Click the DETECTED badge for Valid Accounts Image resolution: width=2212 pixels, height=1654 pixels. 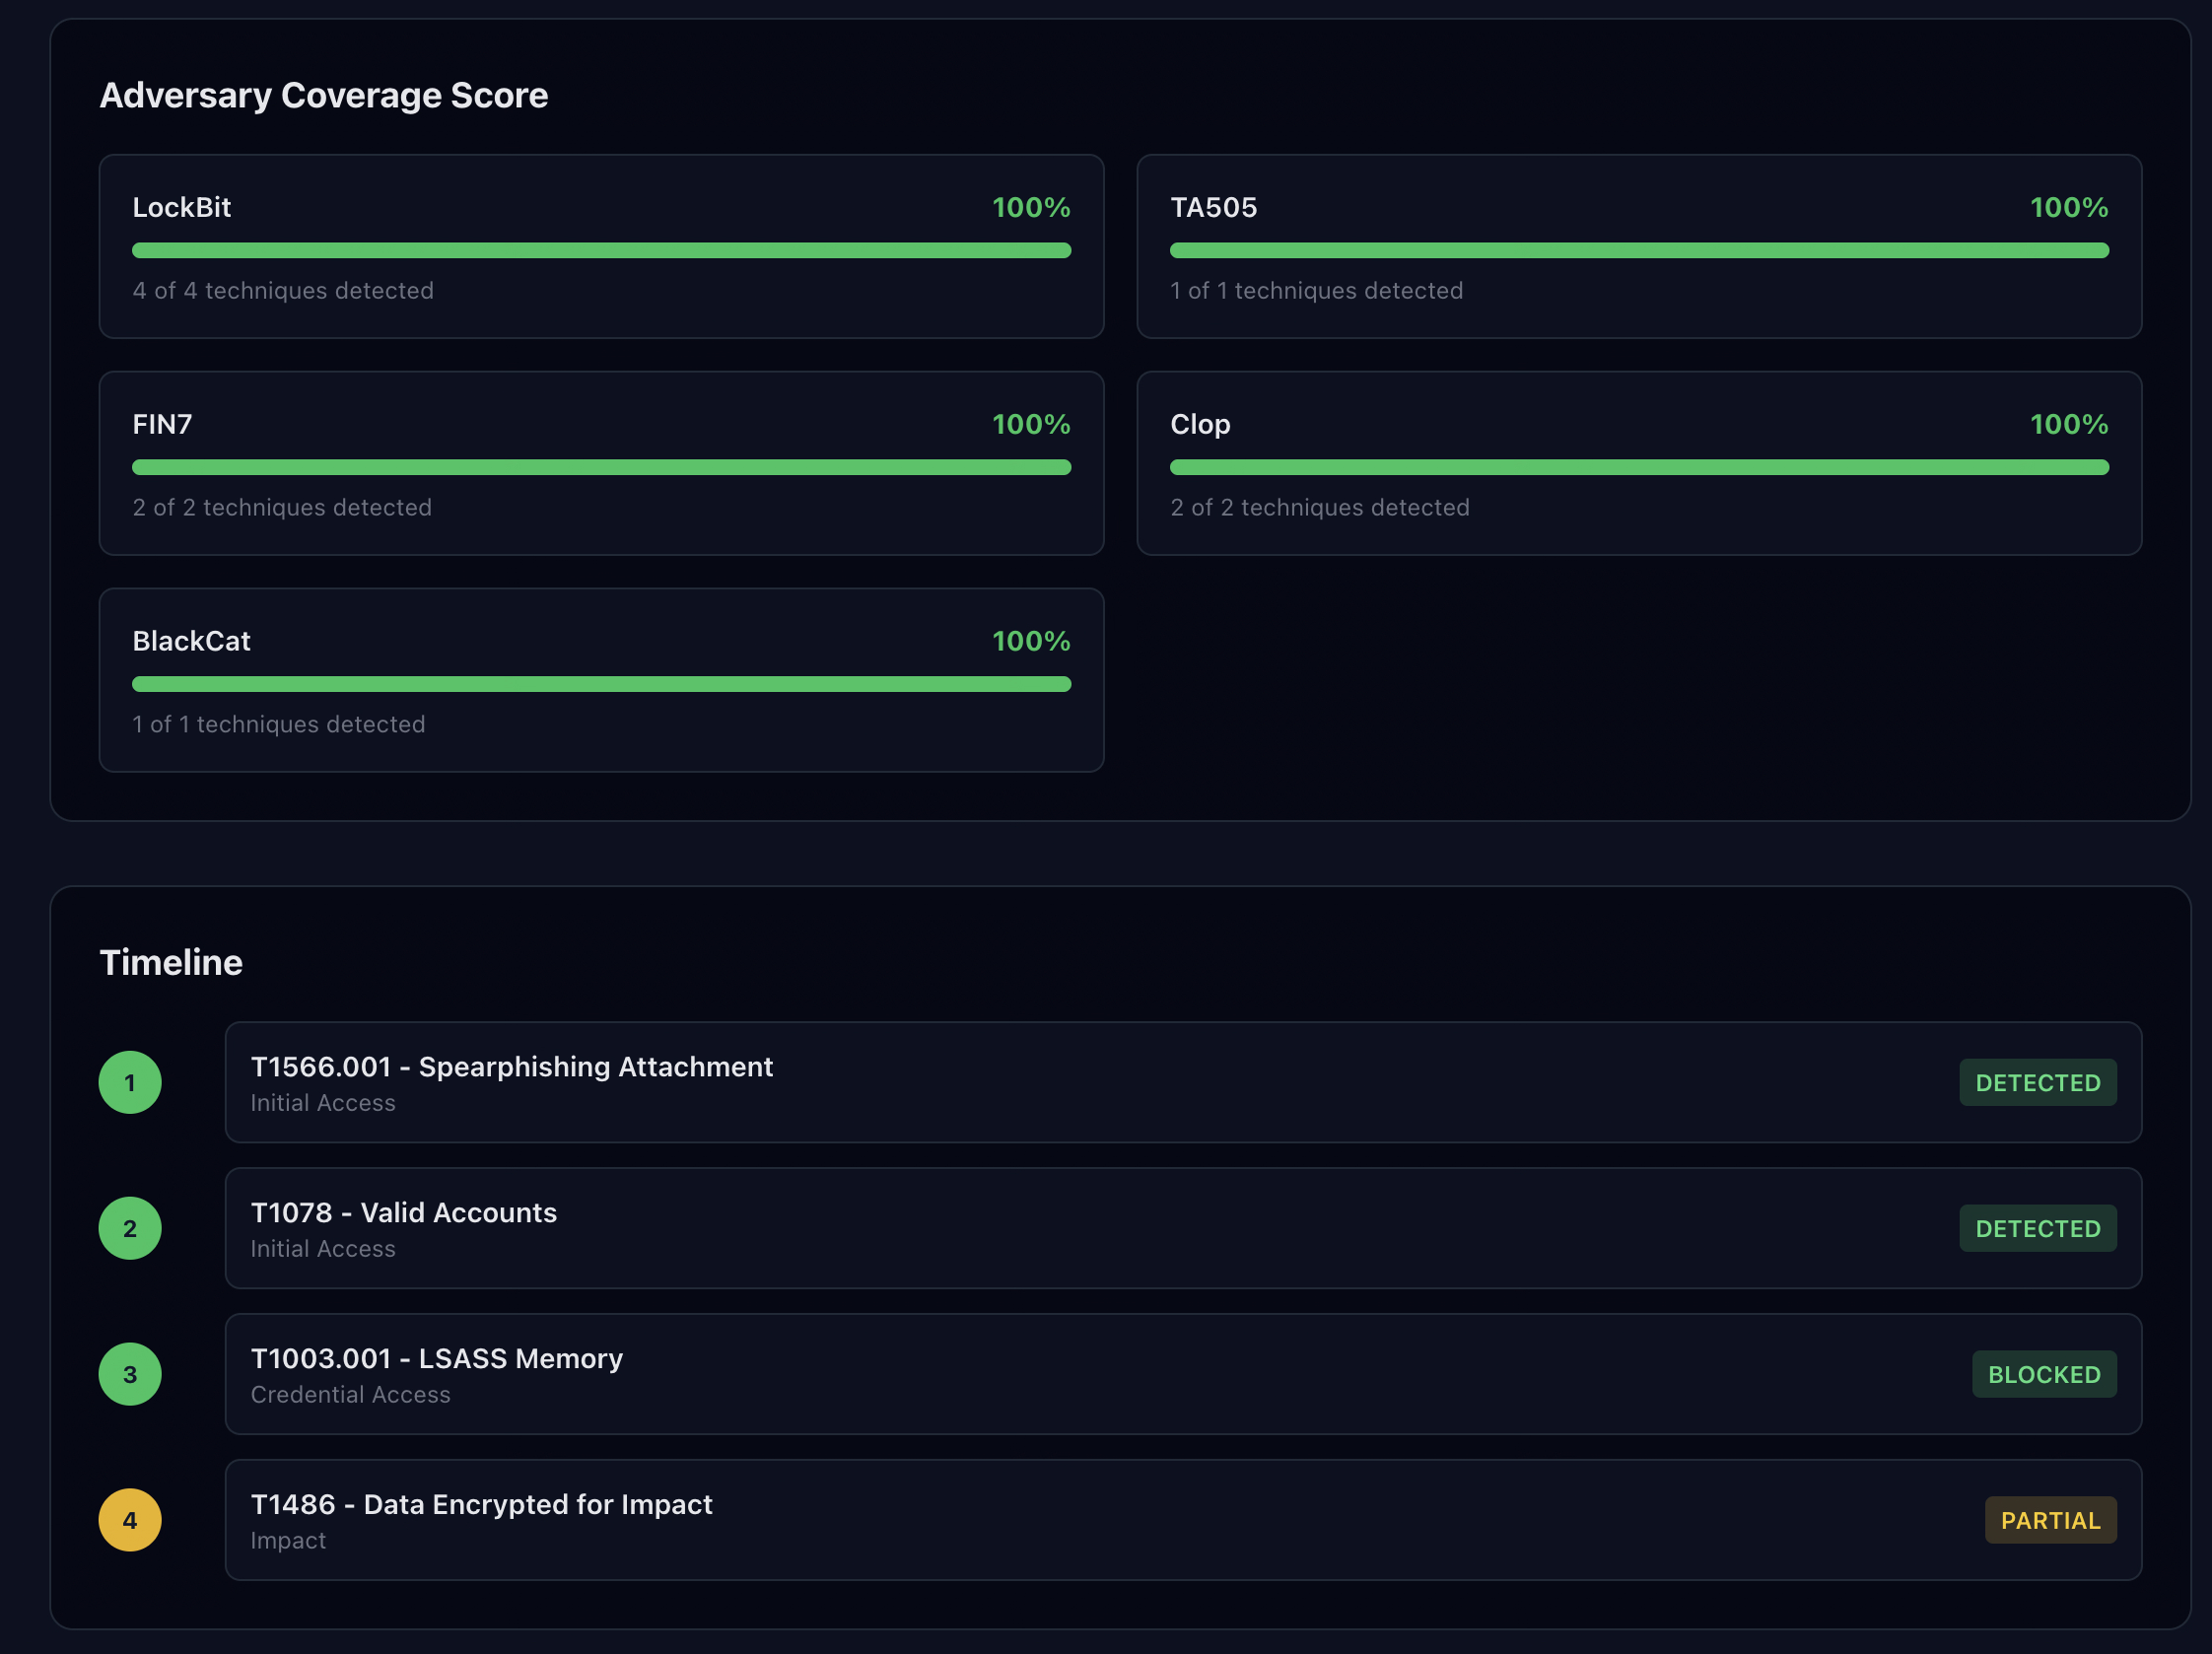2038,1228
